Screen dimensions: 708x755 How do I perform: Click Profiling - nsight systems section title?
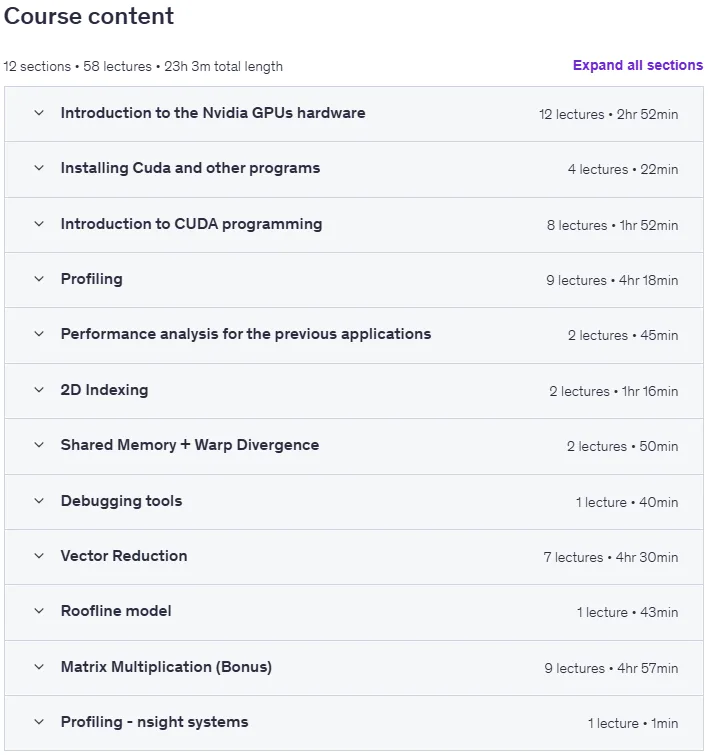(x=155, y=722)
